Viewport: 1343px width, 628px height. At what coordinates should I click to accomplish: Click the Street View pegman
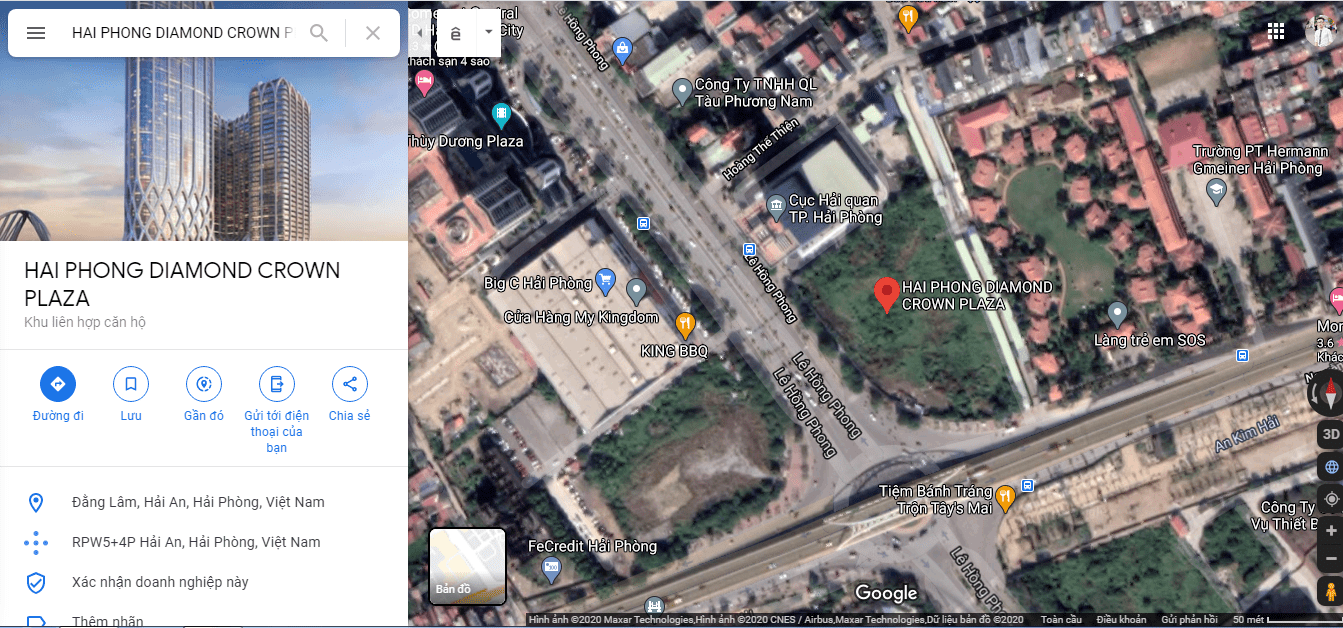coord(1331,591)
